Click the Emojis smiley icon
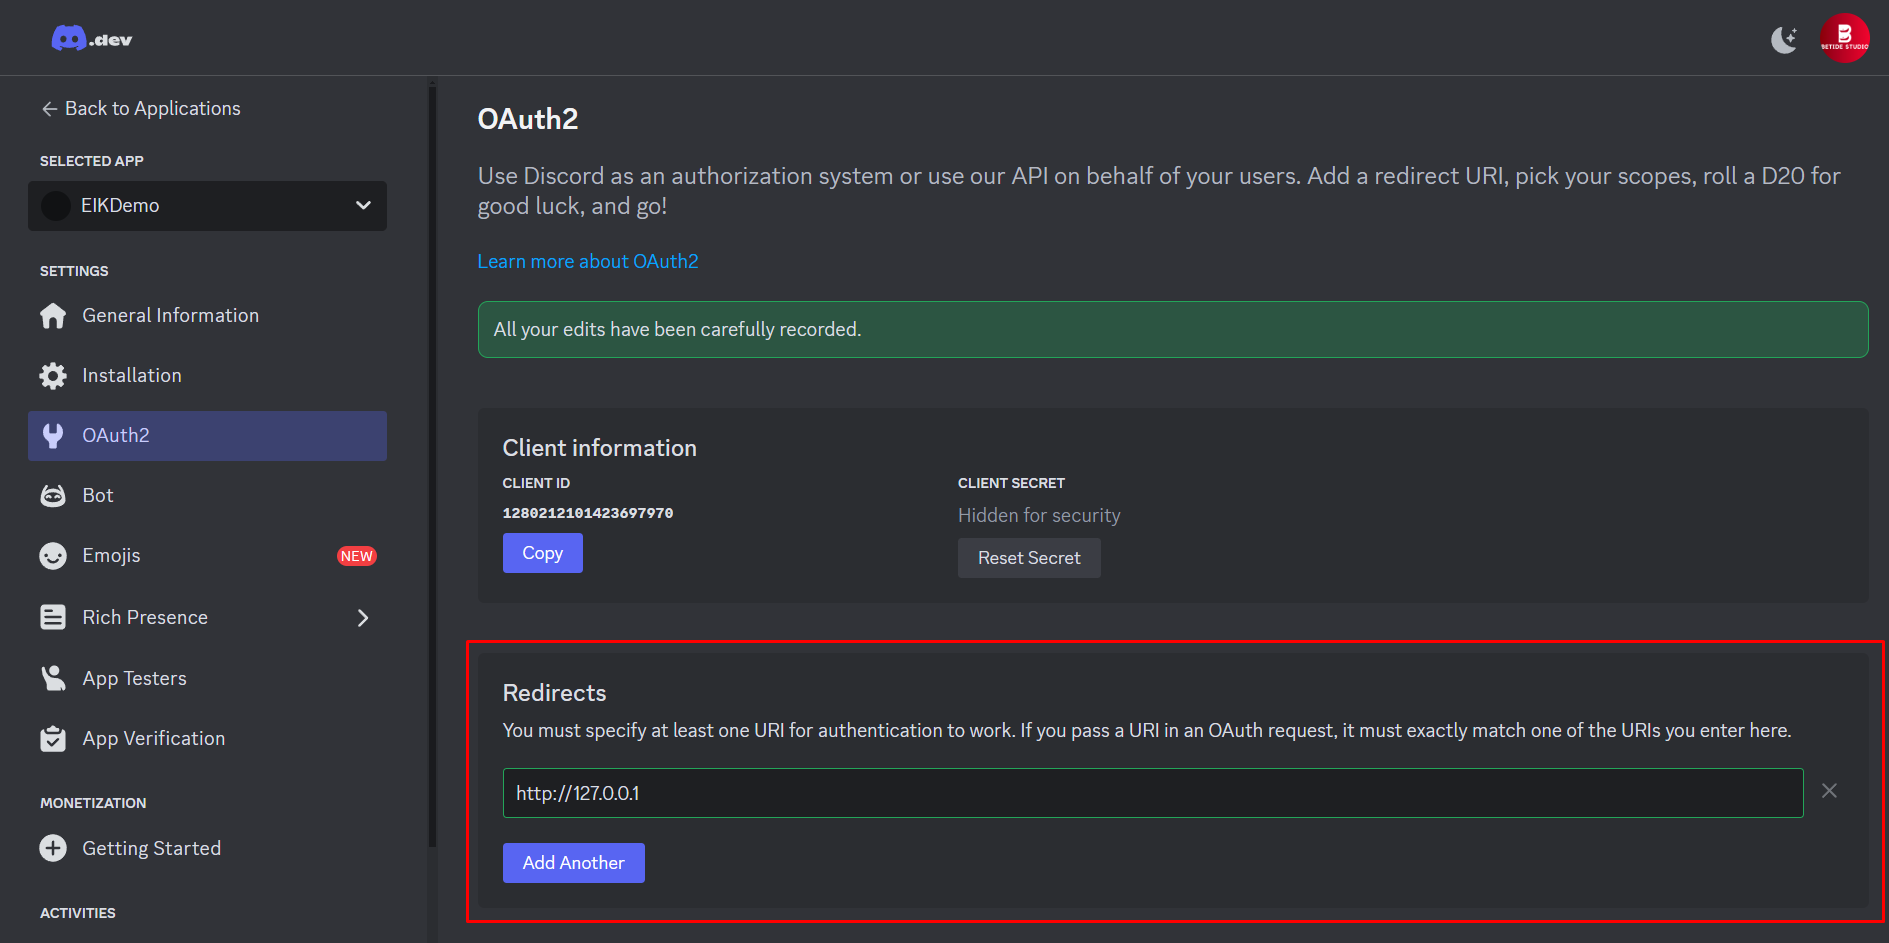 click(53, 556)
